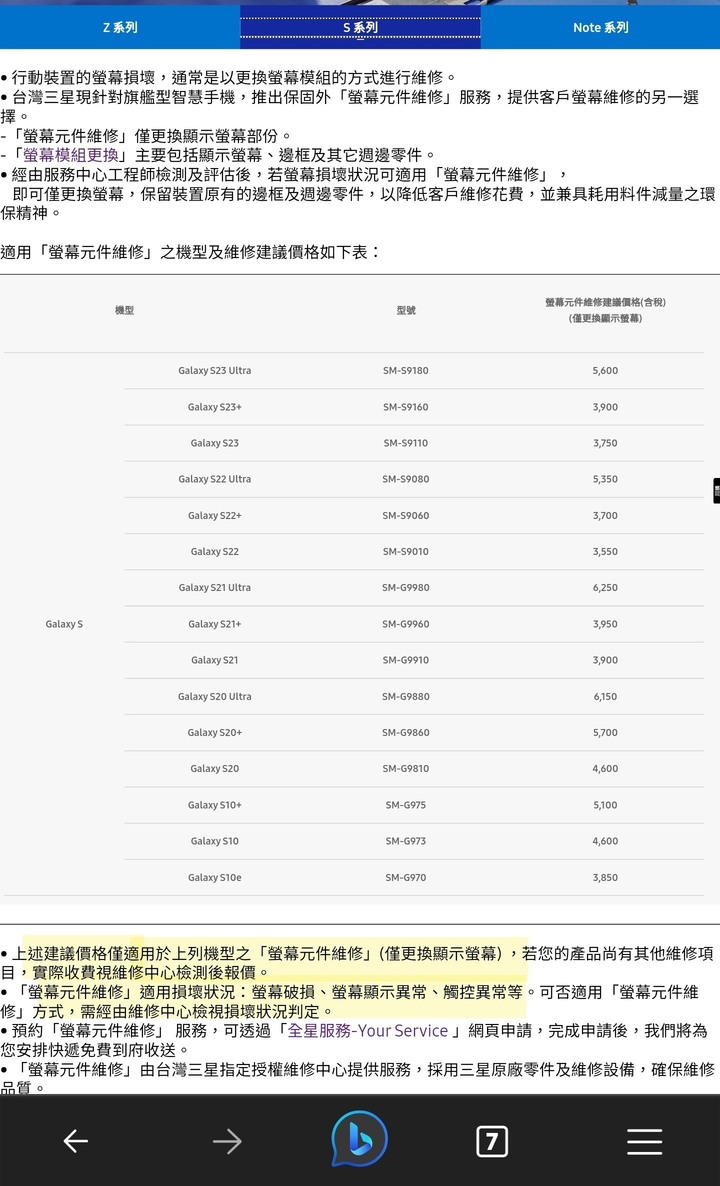Screen dimensions: 720x1186
Task: Click the 5,600 price for S23 Ultra
Action: pyautogui.click(x=605, y=371)
